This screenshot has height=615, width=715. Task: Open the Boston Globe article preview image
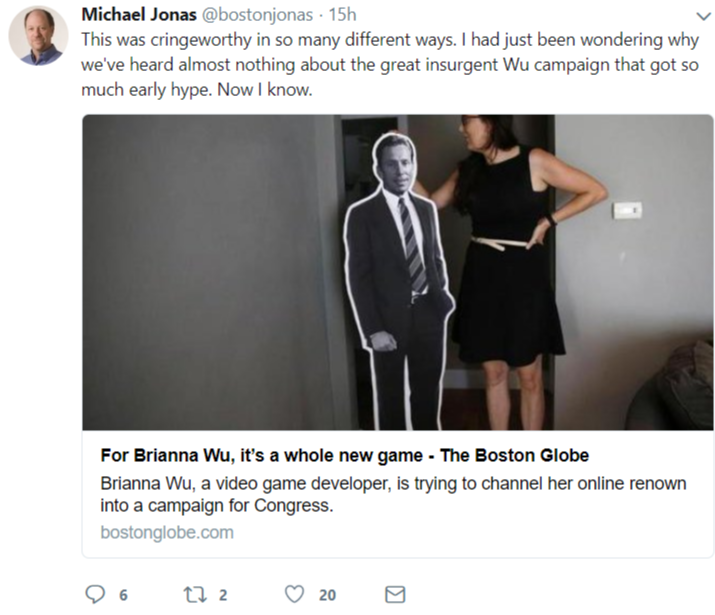(x=398, y=272)
